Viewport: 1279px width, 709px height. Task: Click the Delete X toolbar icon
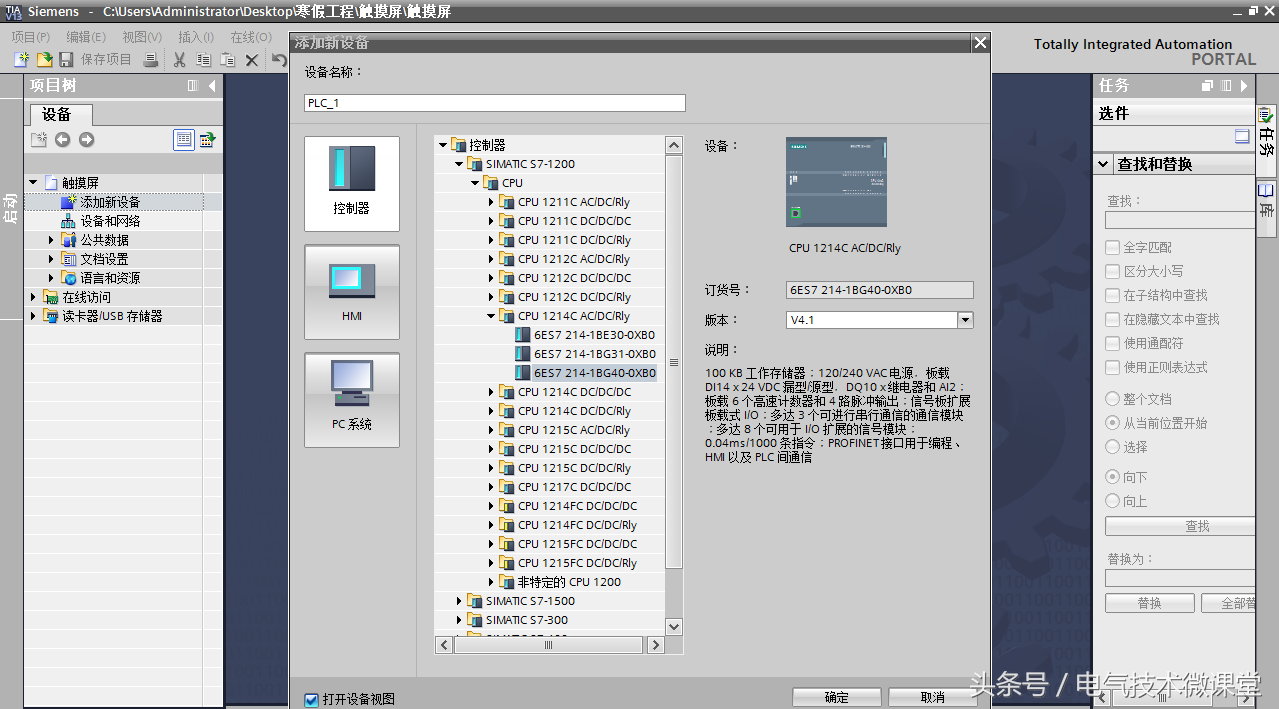click(x=252, y=60)
